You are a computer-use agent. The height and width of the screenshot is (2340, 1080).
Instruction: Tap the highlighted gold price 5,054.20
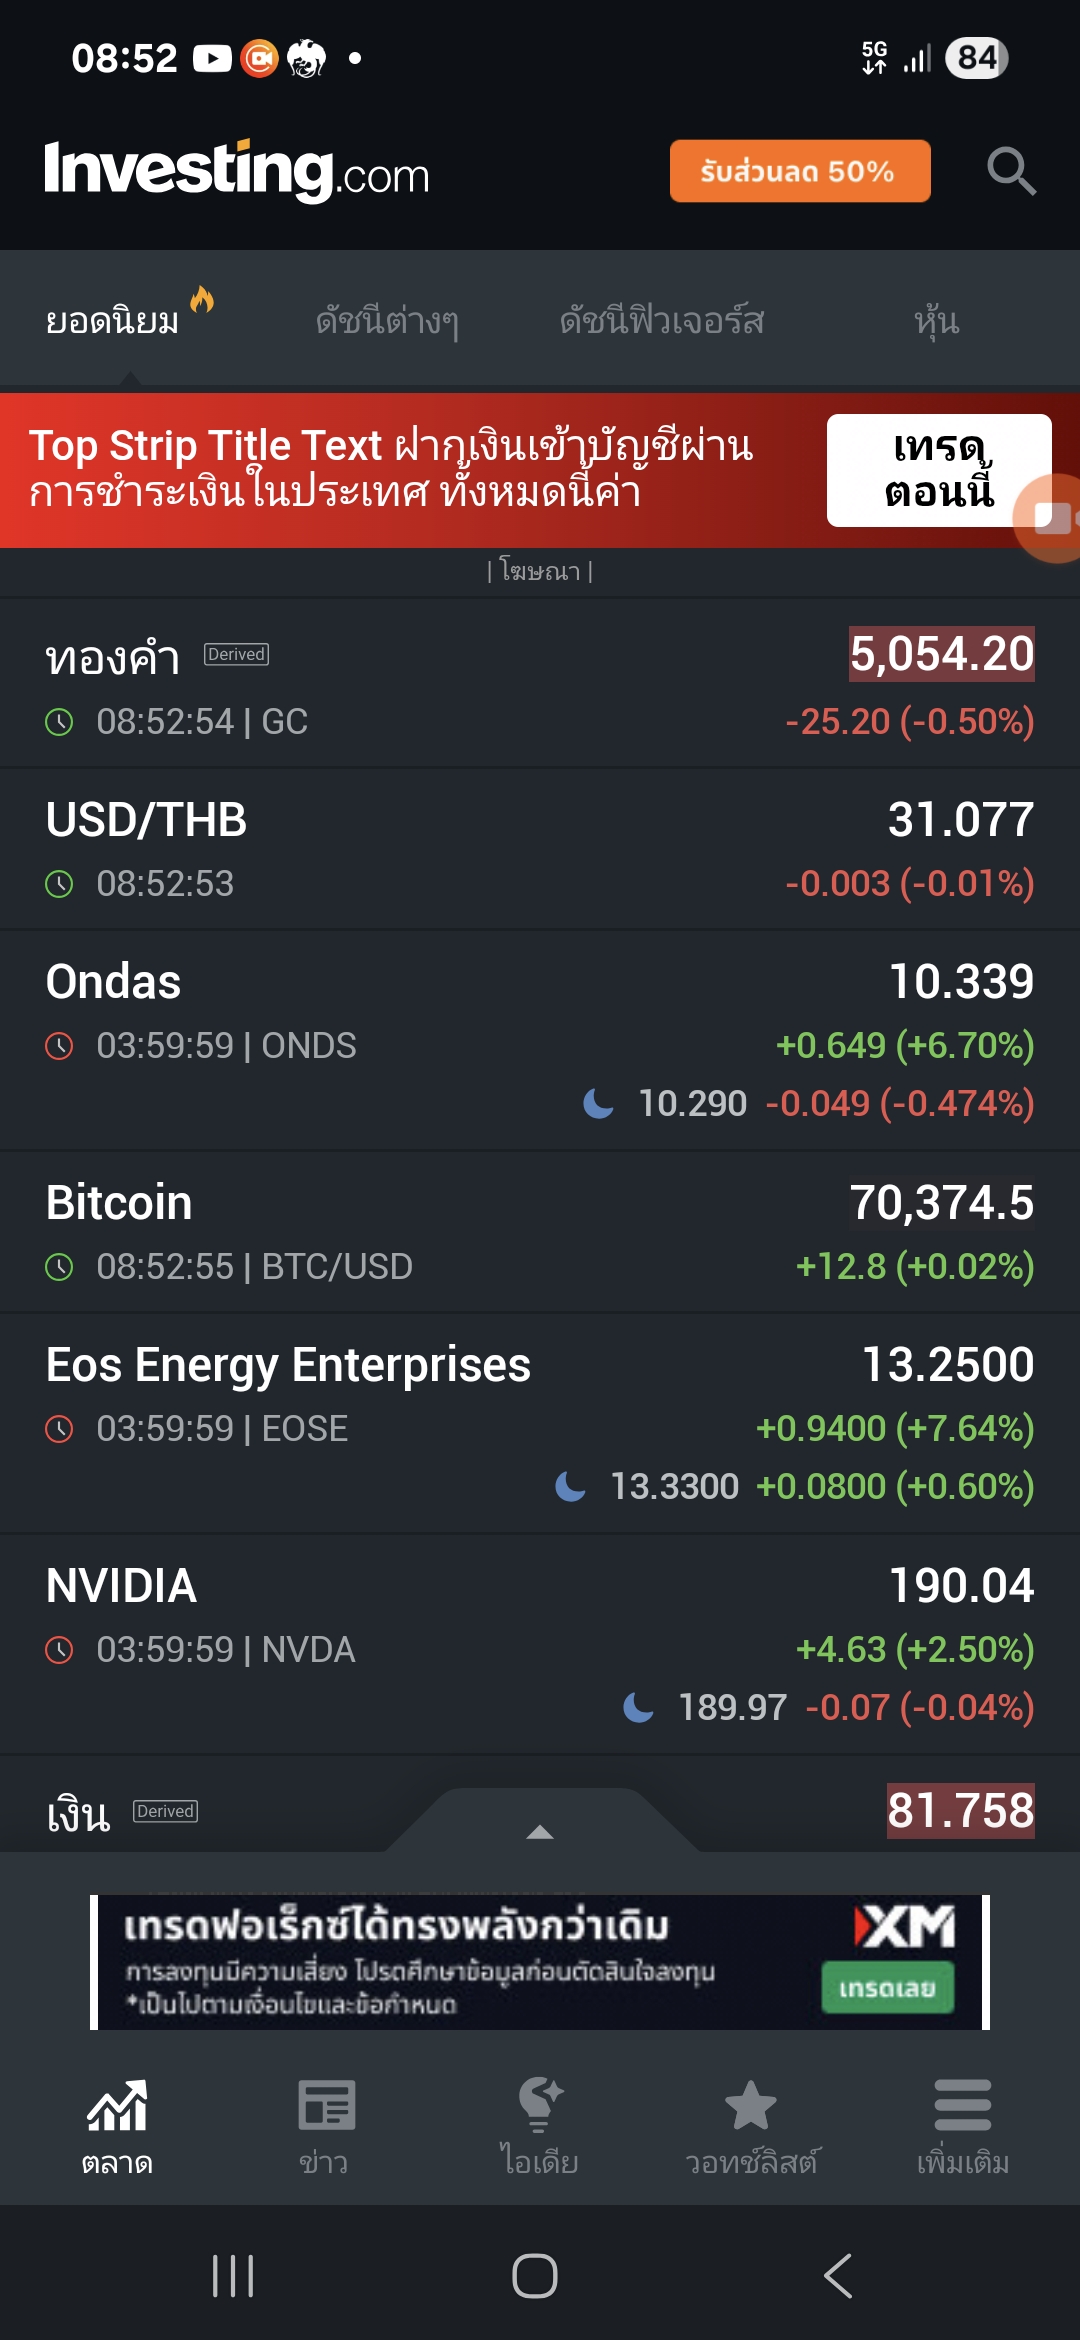(941, 654)
